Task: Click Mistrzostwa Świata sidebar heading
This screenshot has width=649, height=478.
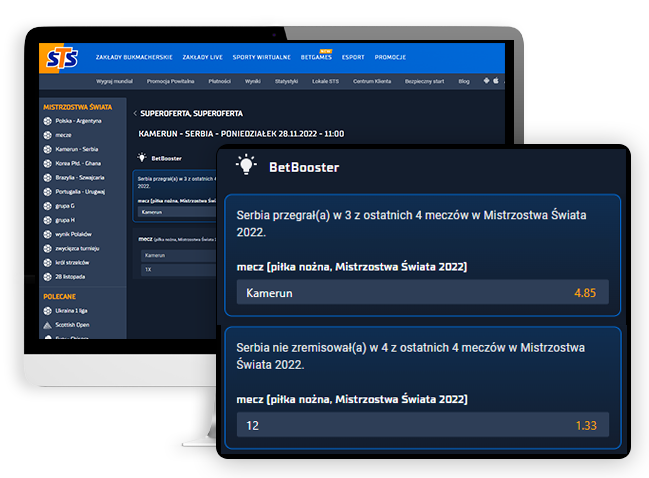Action: tap(77, 107)
